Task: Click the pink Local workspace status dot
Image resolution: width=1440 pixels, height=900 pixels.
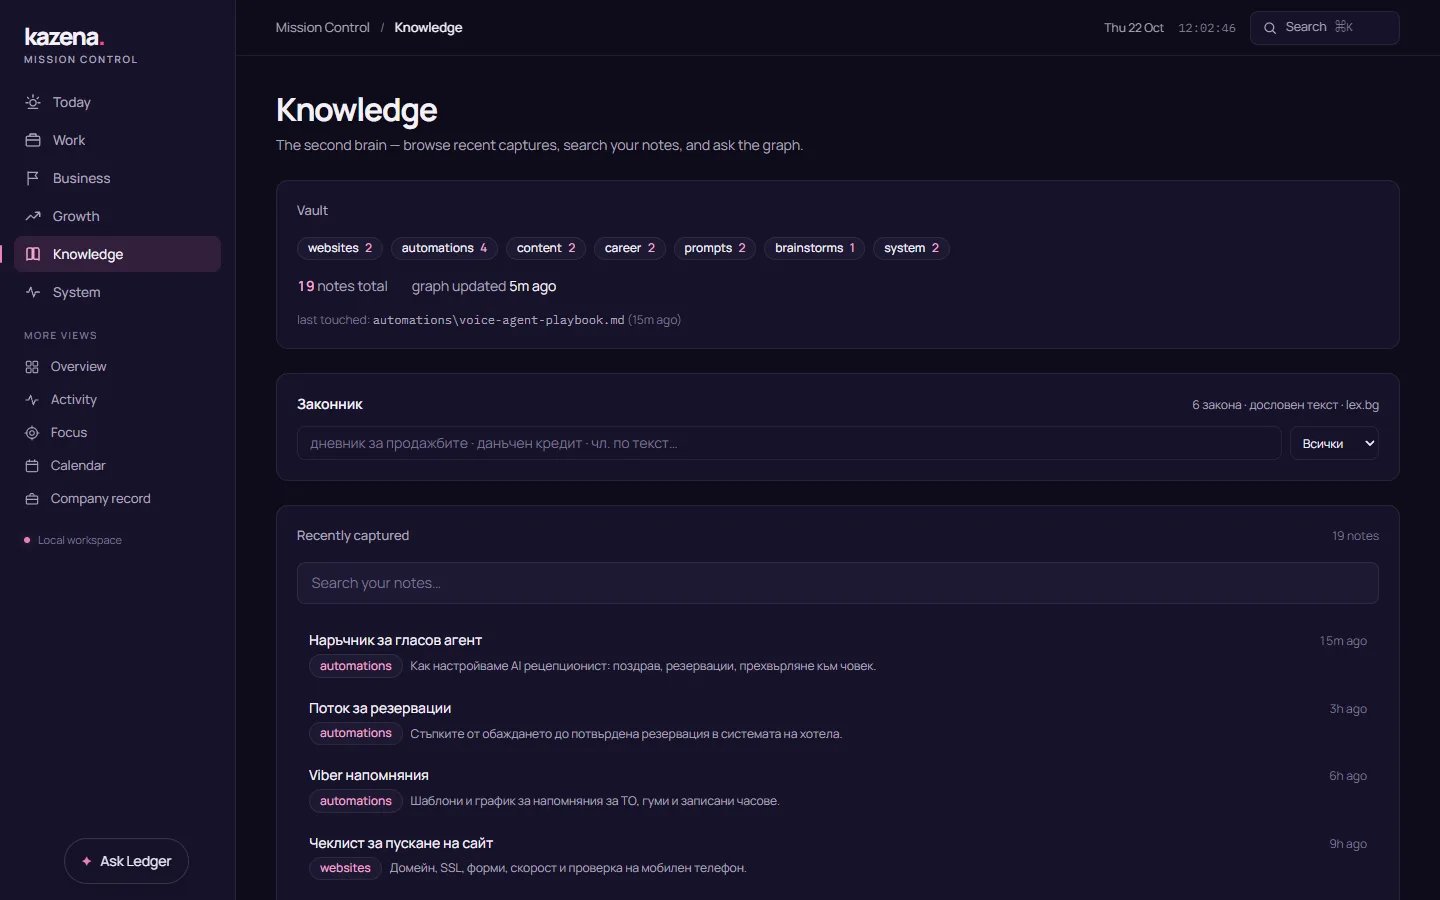Action: pyautogui.click(x=27, y=540)
